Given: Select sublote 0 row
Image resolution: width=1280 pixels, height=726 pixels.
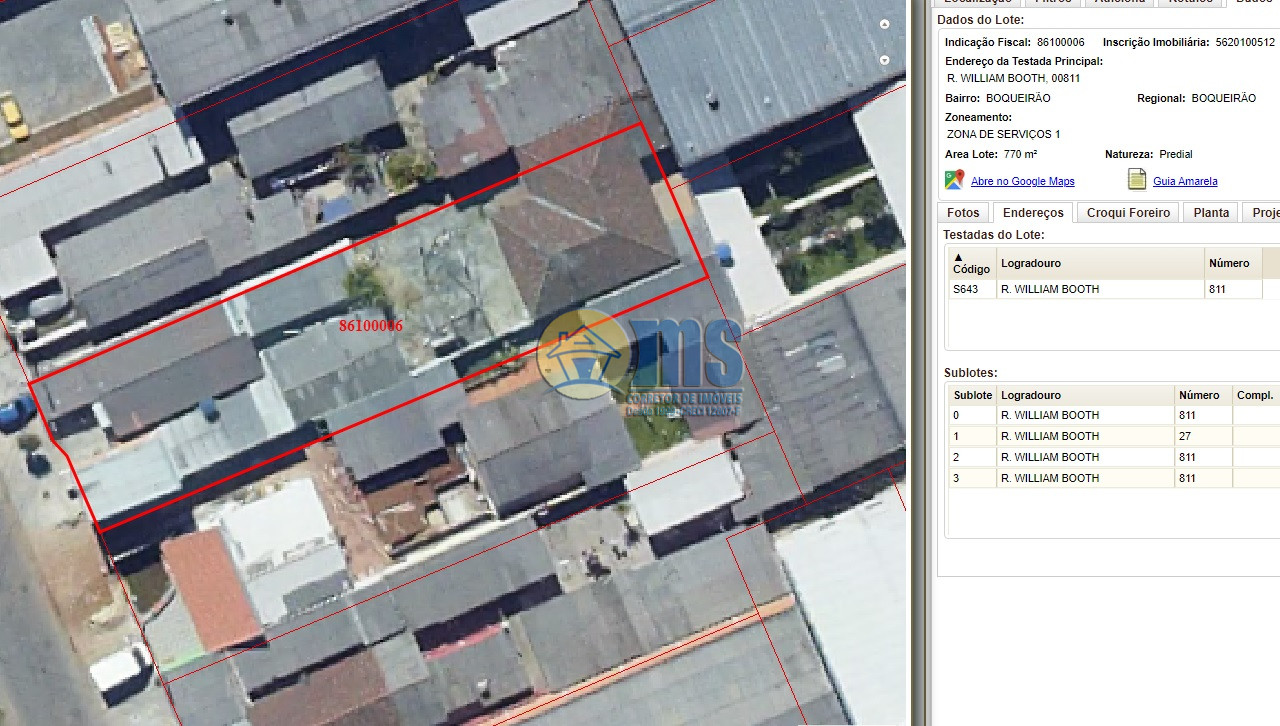Looking at the screenshot, I should tap(1114, 415).
